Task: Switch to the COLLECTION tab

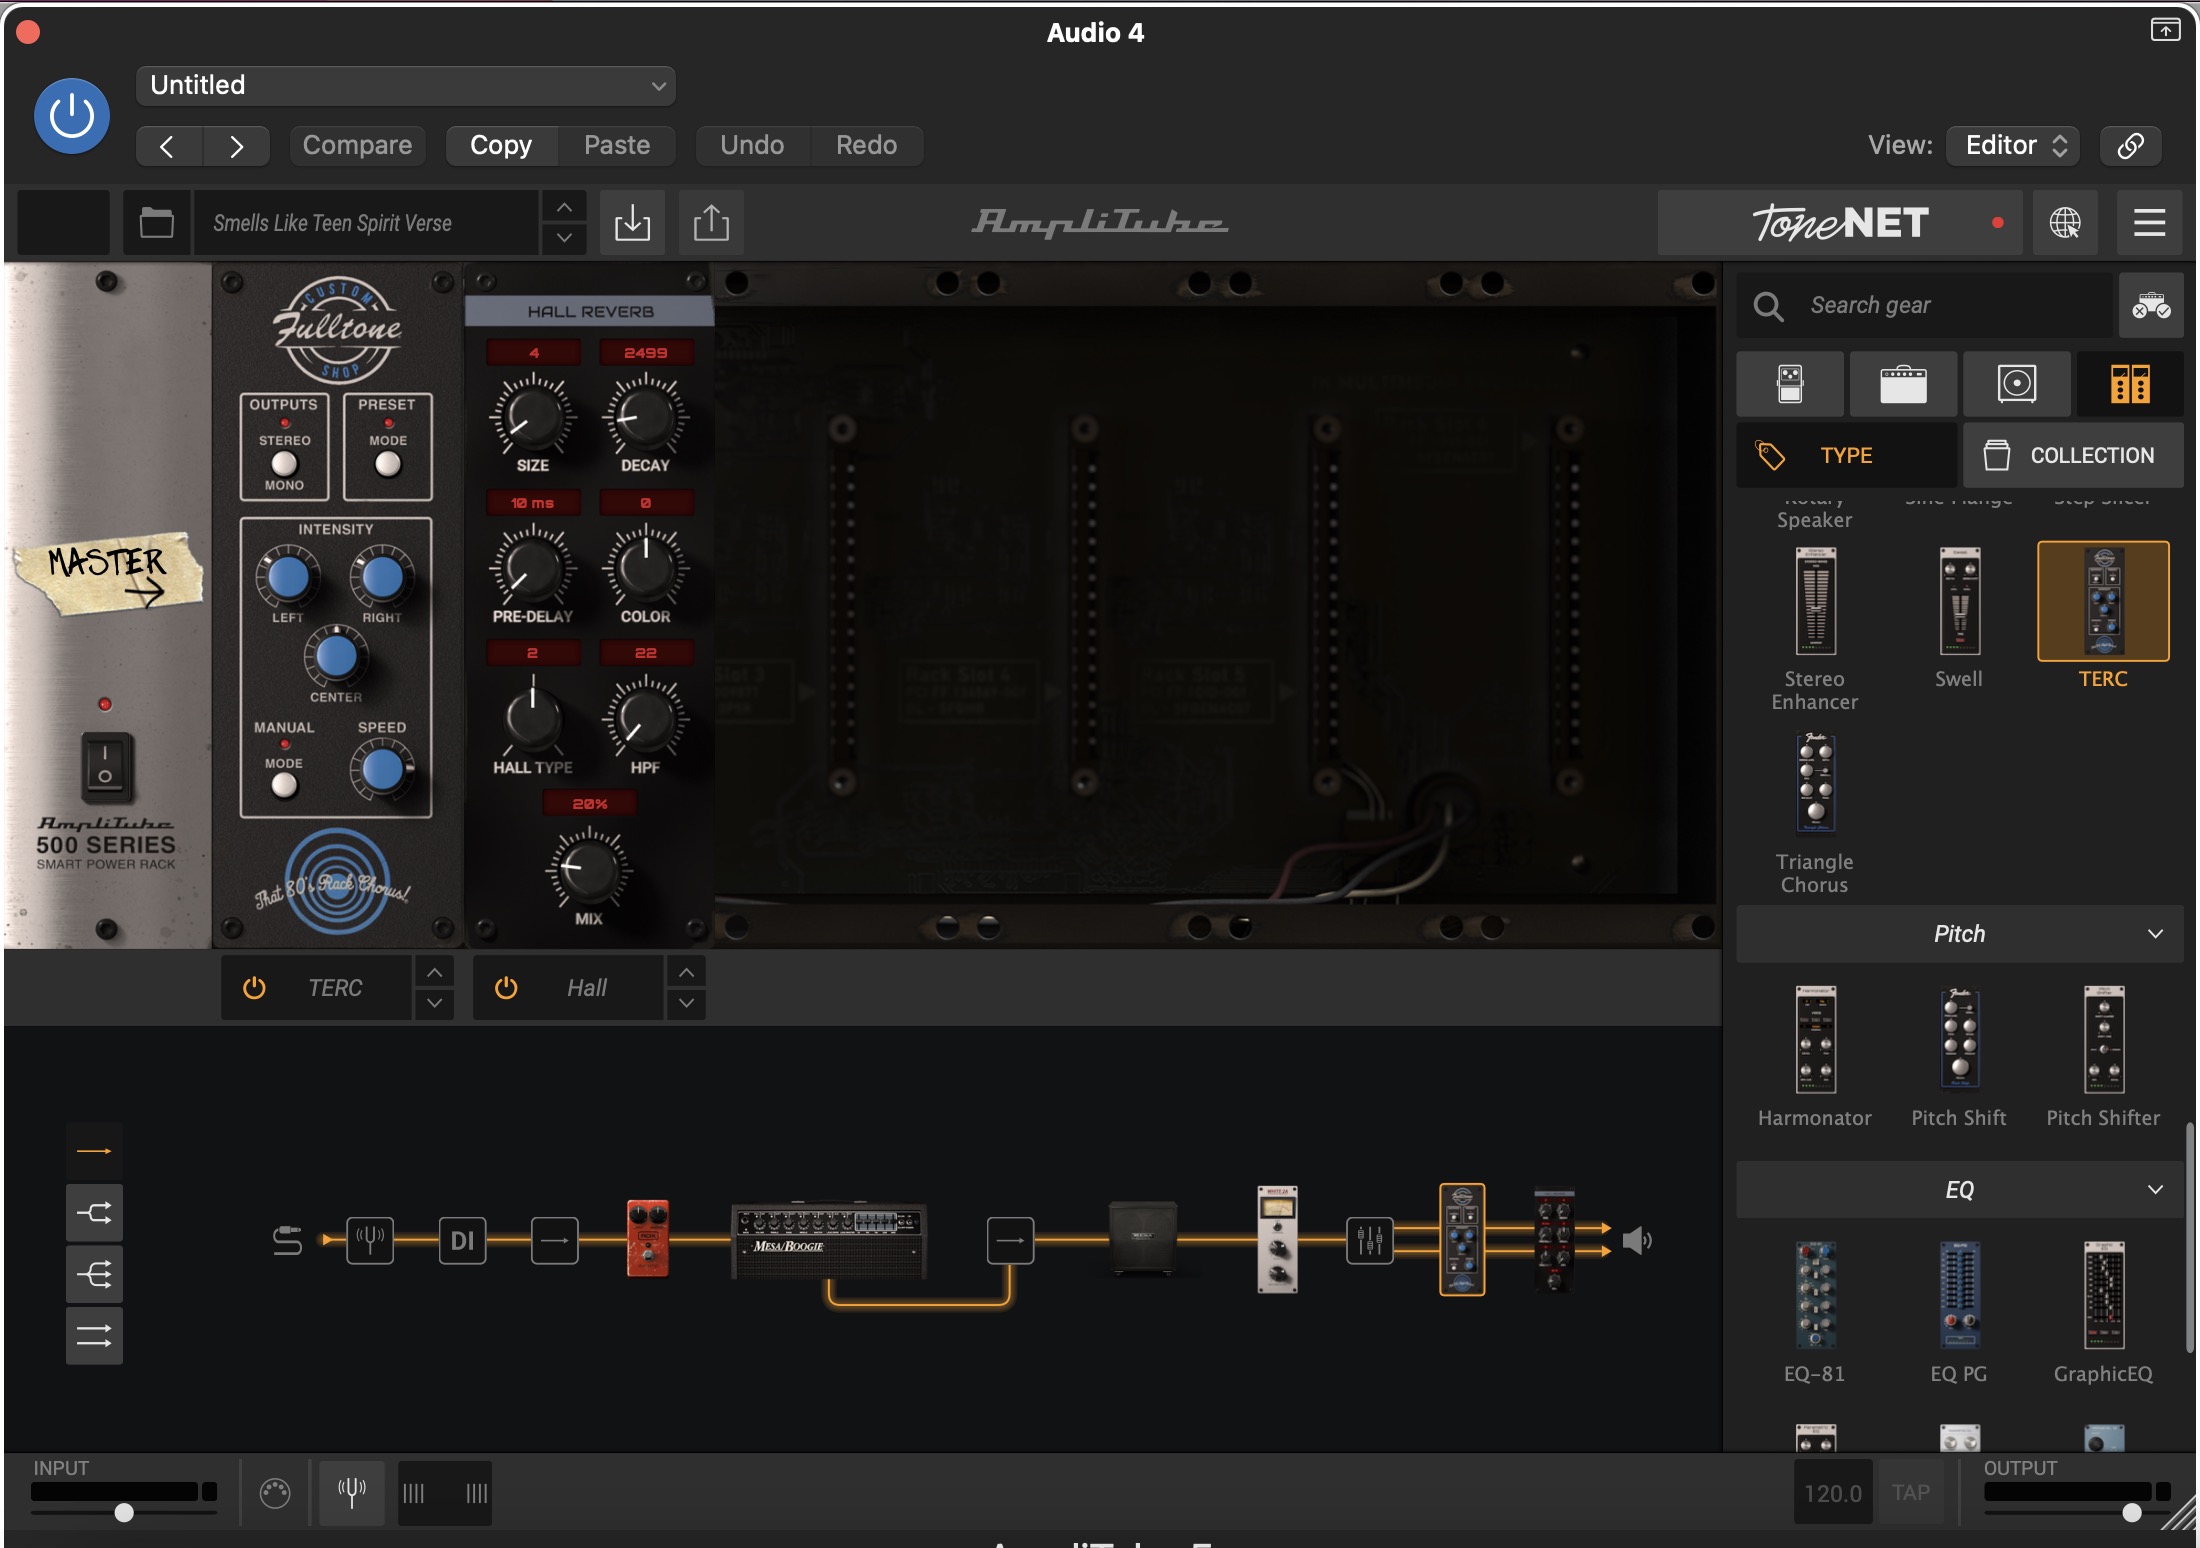Action: pyautogui.click(x=2073, y=455)
